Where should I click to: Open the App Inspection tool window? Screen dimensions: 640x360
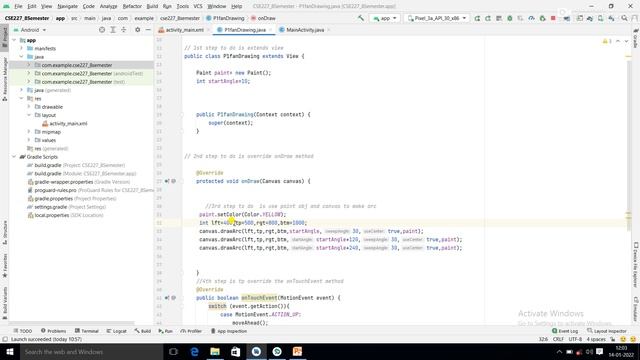pyautogui.click(x=229, y=331)
